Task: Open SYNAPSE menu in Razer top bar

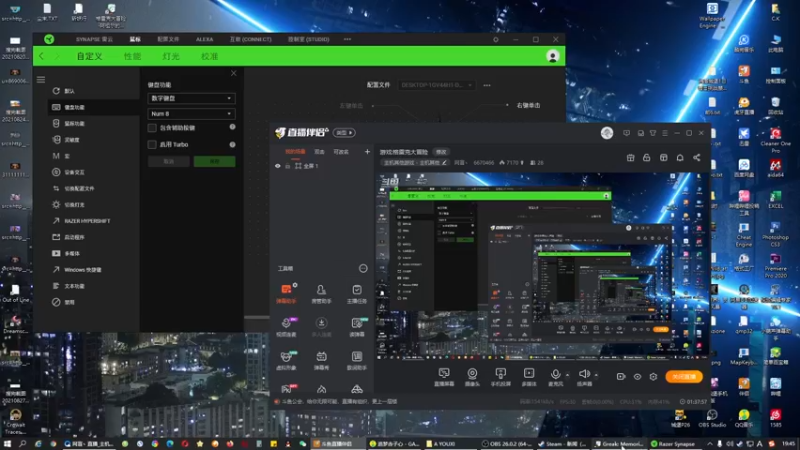Action: pyautogui.click(x=94, y=39)
